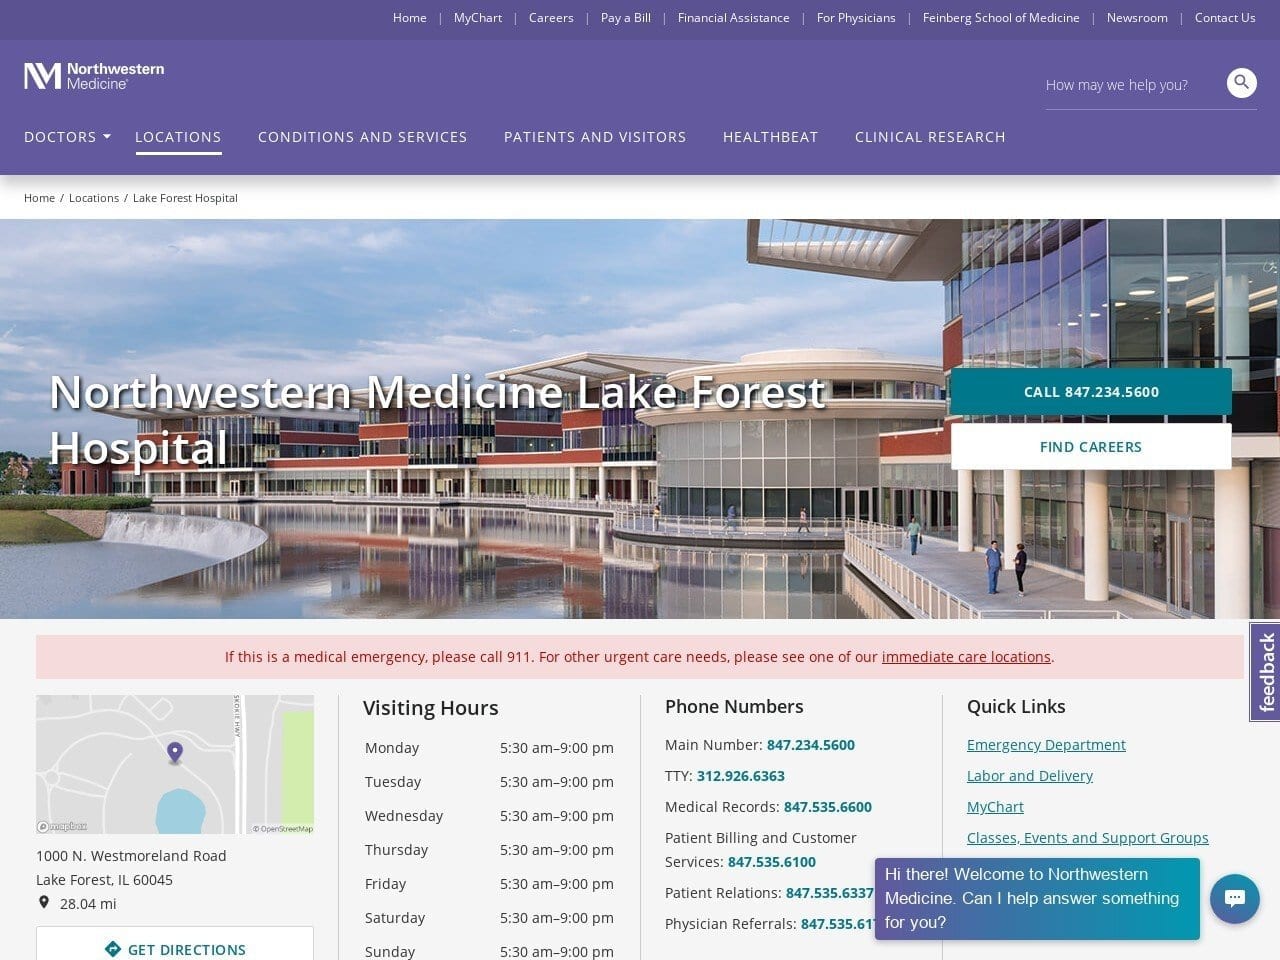Click Medical Records number 847.535.6600
Viewport: 1280px width, 960px height.
coord(828,807)
